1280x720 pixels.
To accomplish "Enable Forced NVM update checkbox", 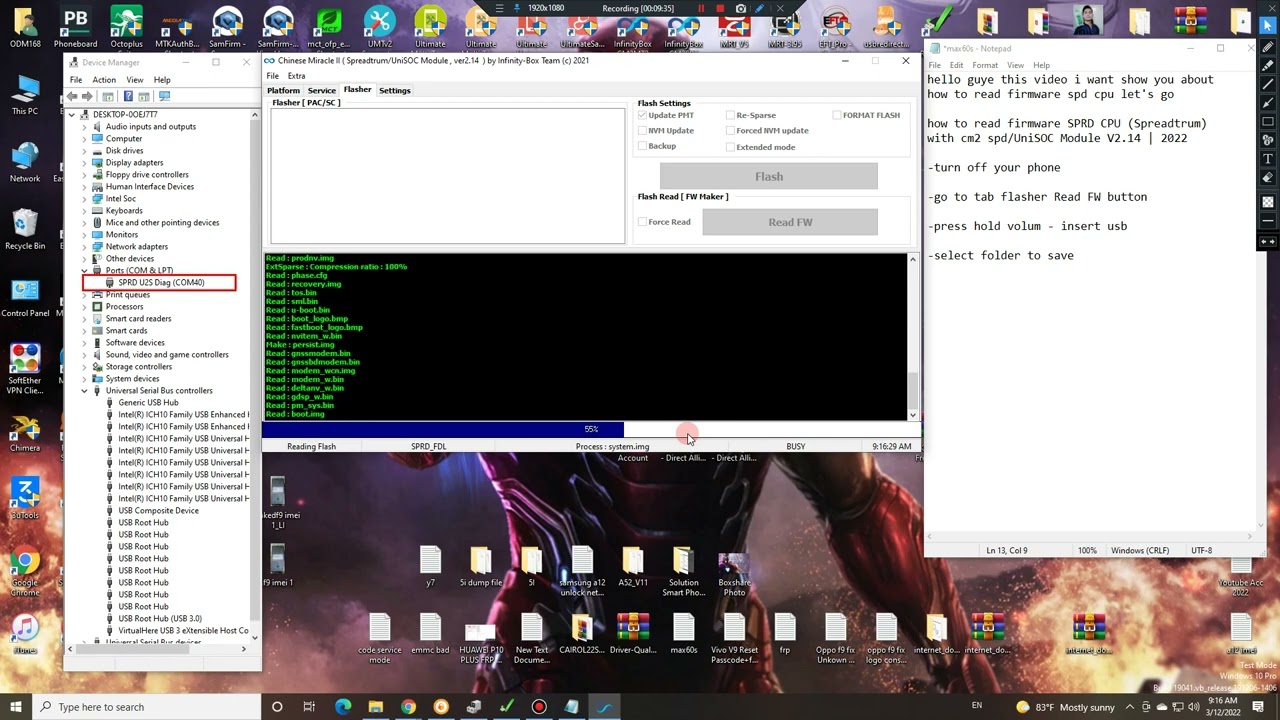I will point(730,130).
